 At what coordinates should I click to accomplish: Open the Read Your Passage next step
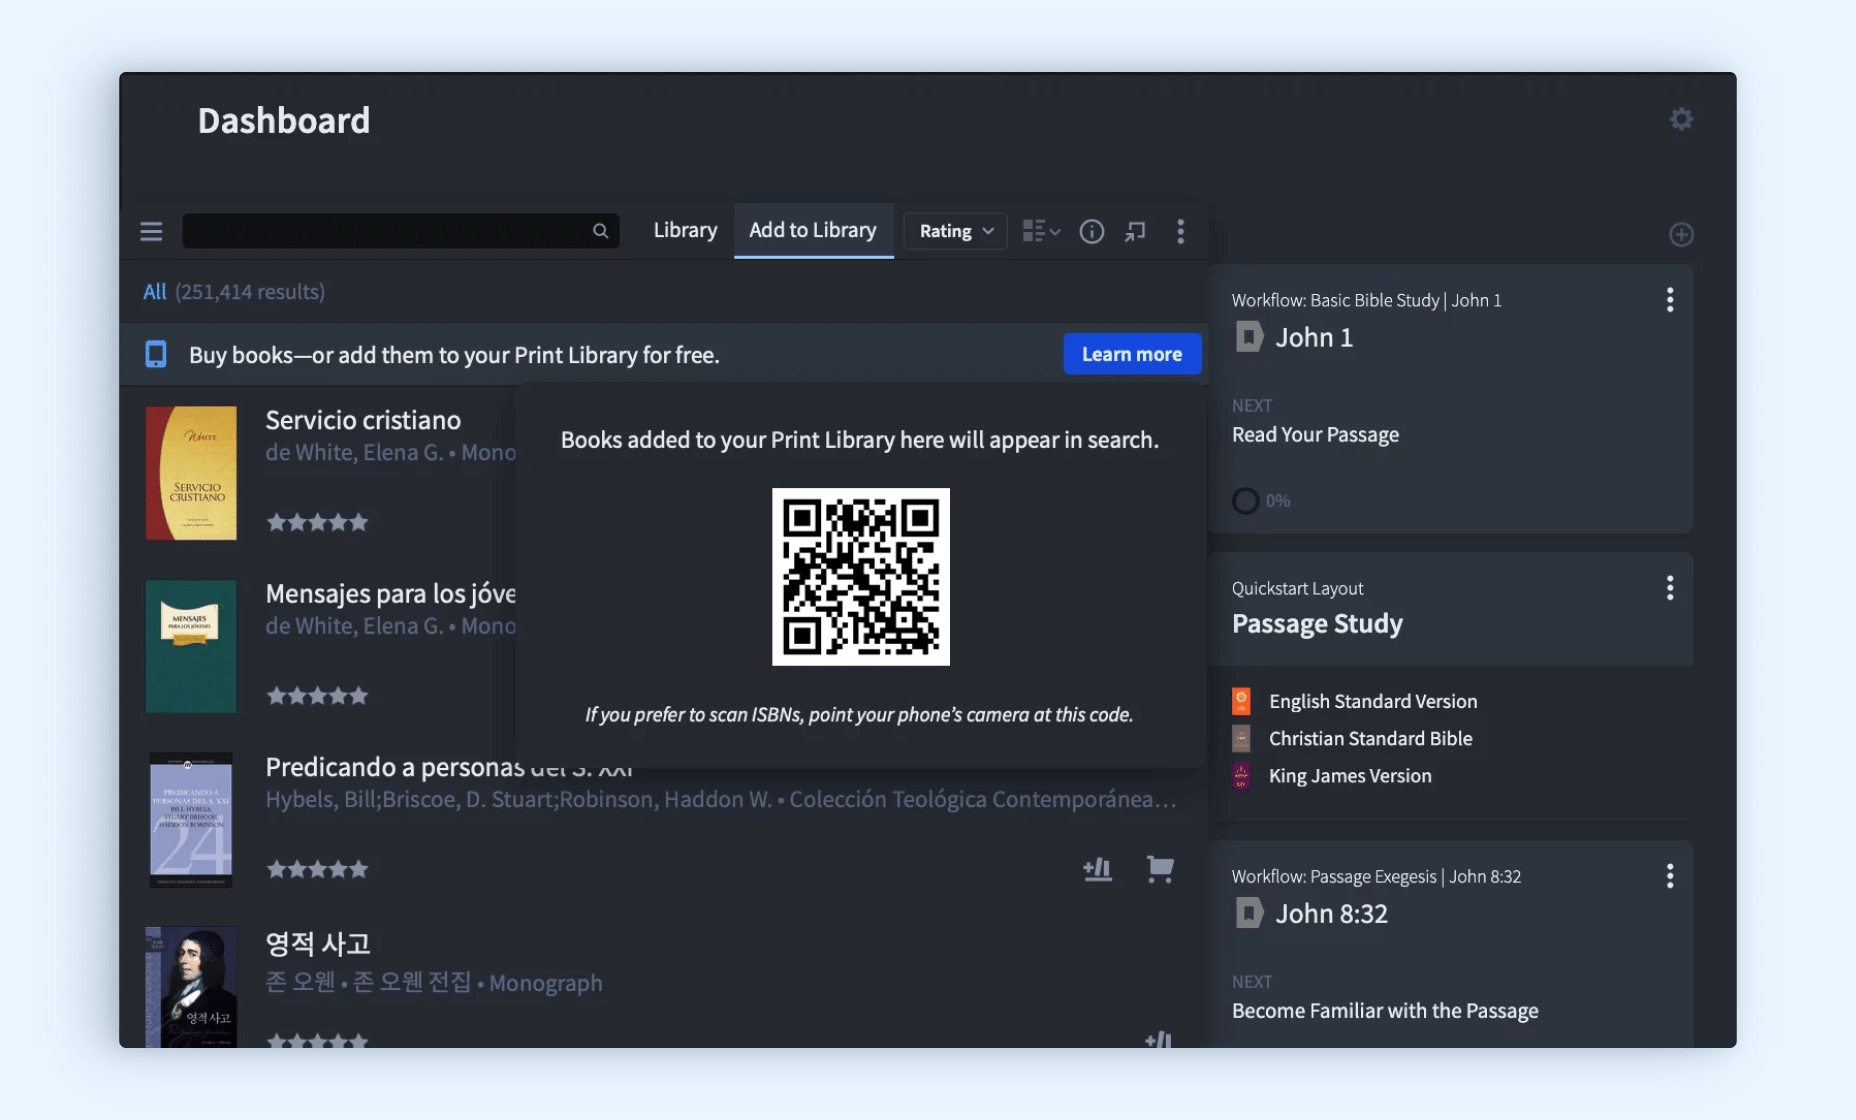point(1315,435)
